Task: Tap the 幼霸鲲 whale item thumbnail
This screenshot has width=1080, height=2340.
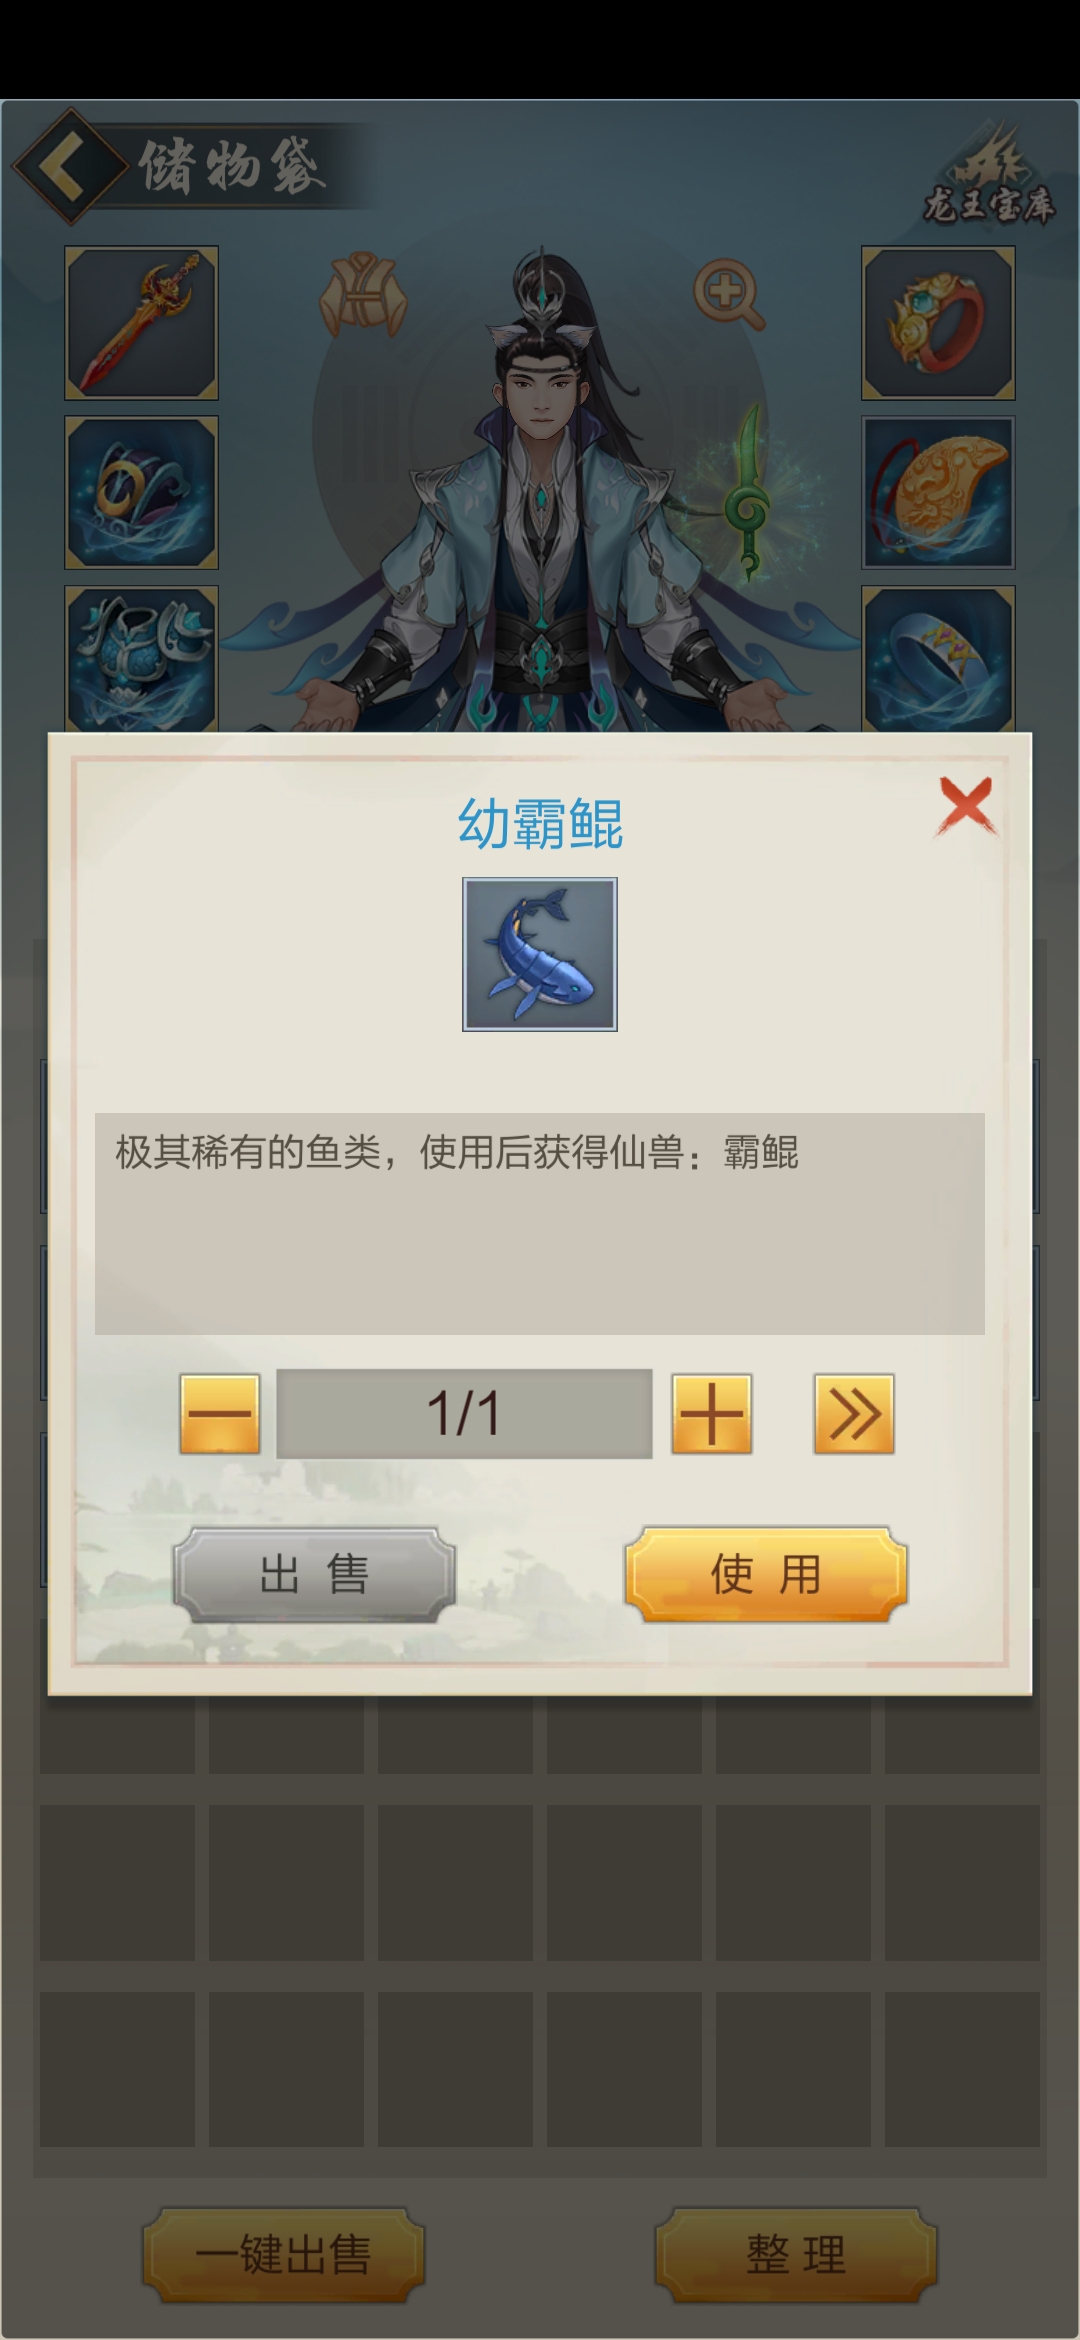Action: click(x=540, y=954)
